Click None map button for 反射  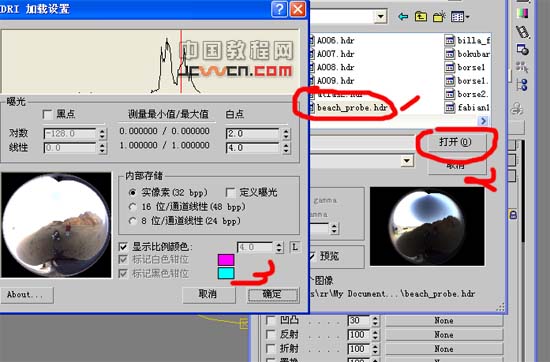[x=444, y=335]
